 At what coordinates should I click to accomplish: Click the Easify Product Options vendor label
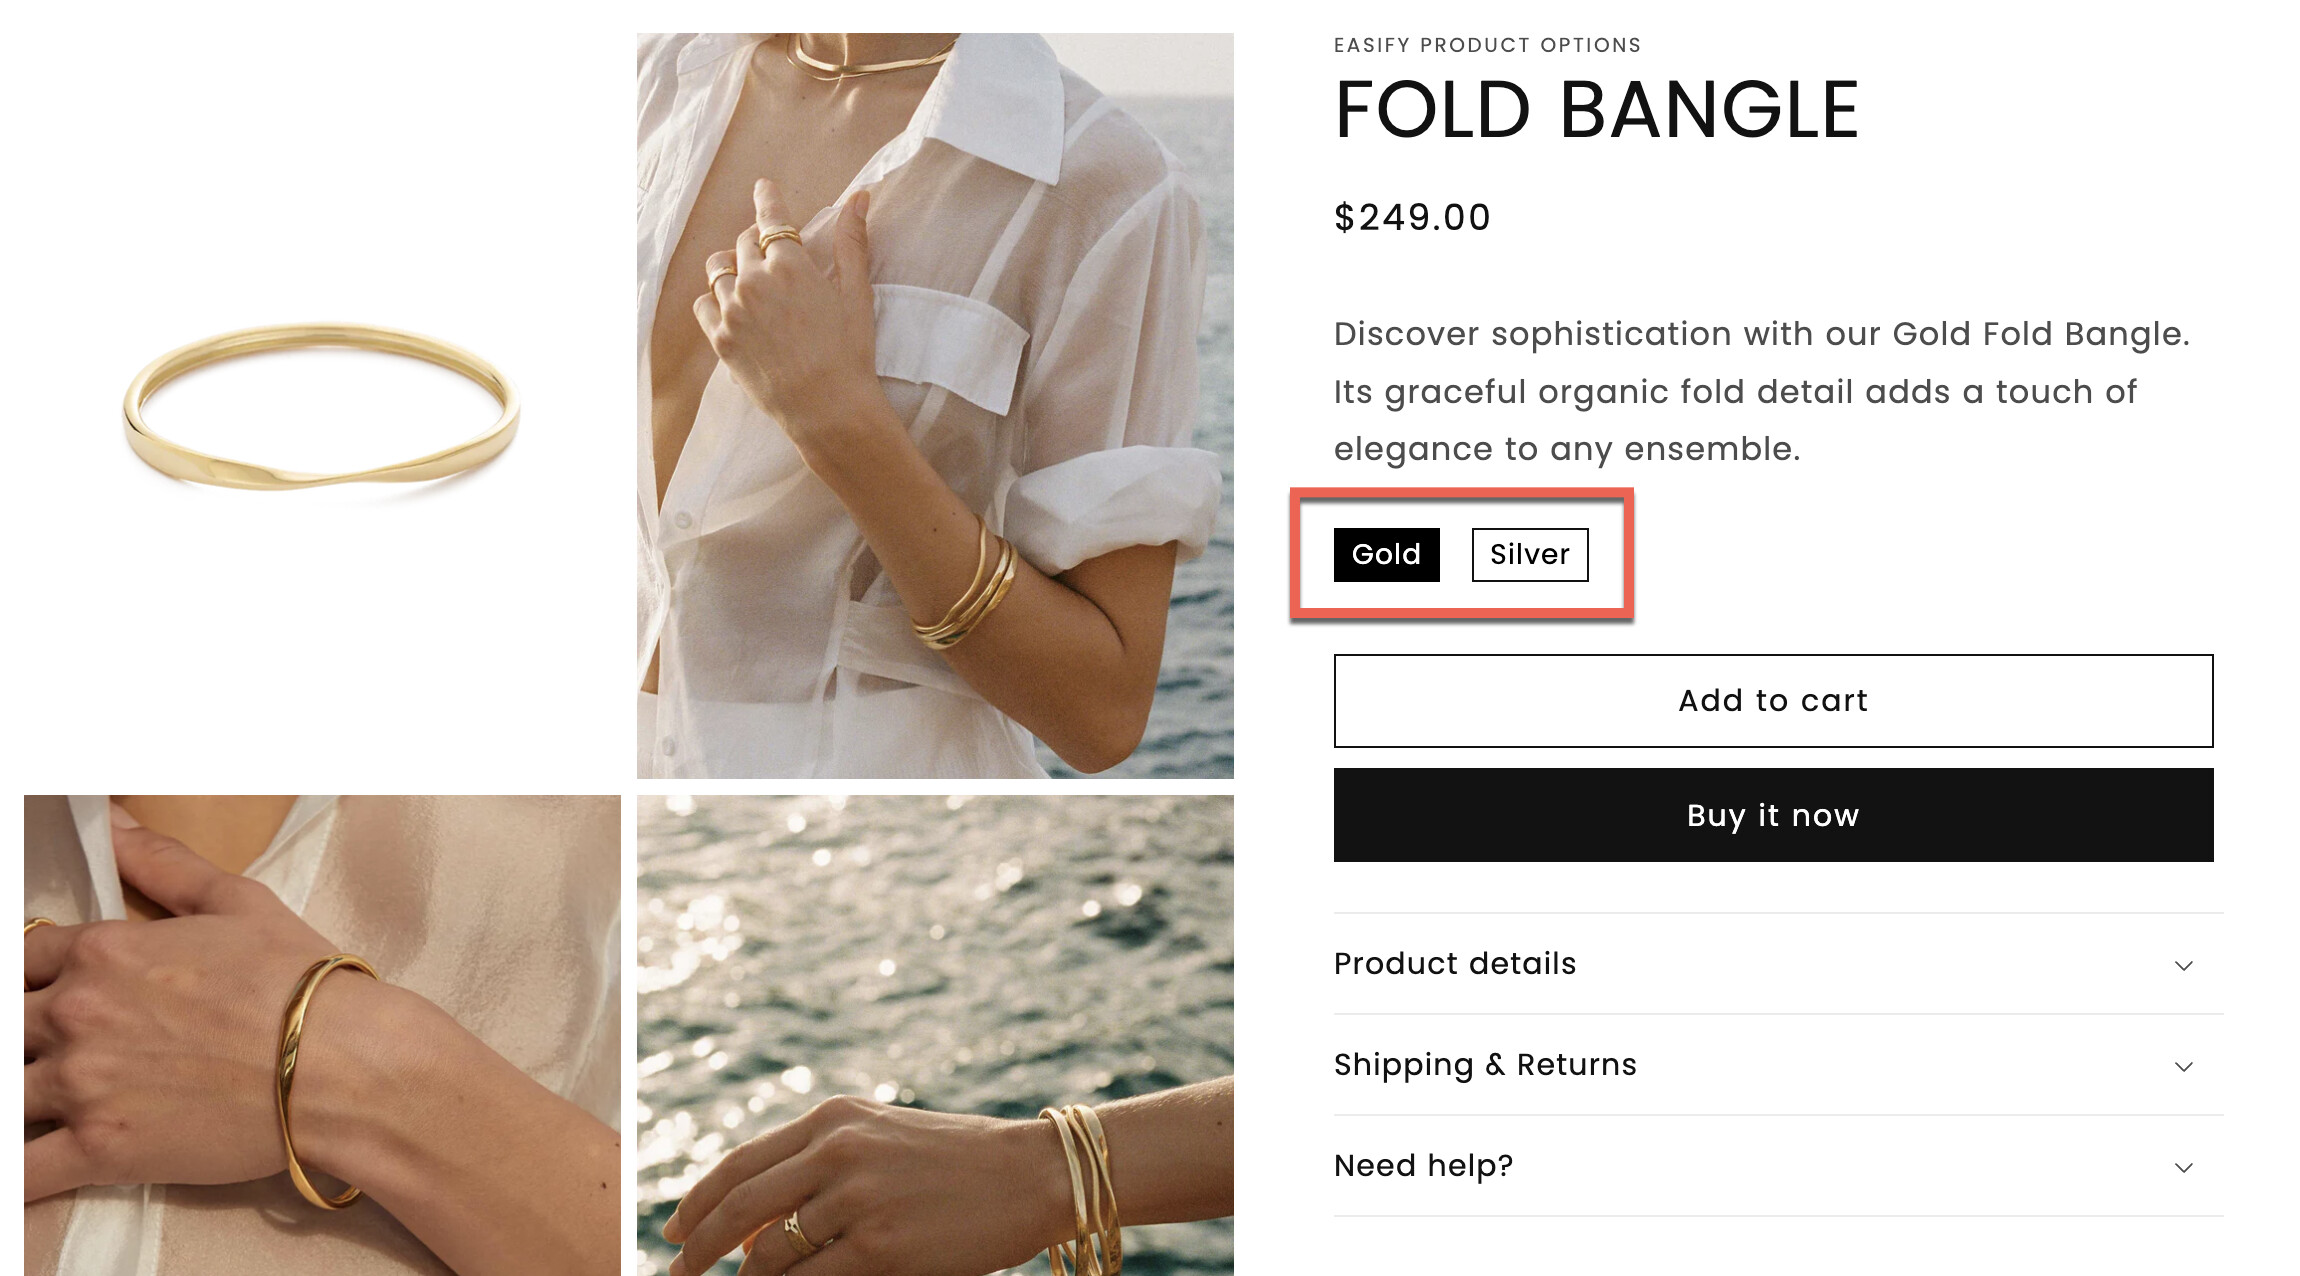point(1487,45)
